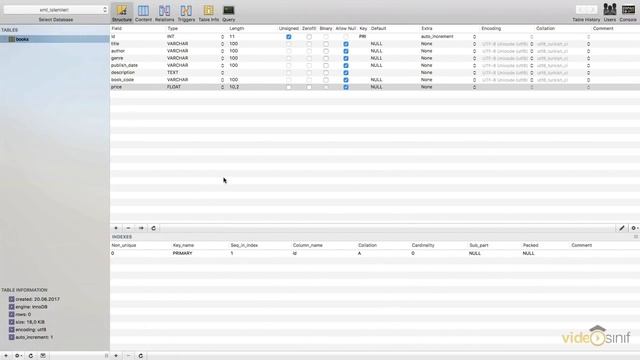Open Type dropdown for description field

222,73
